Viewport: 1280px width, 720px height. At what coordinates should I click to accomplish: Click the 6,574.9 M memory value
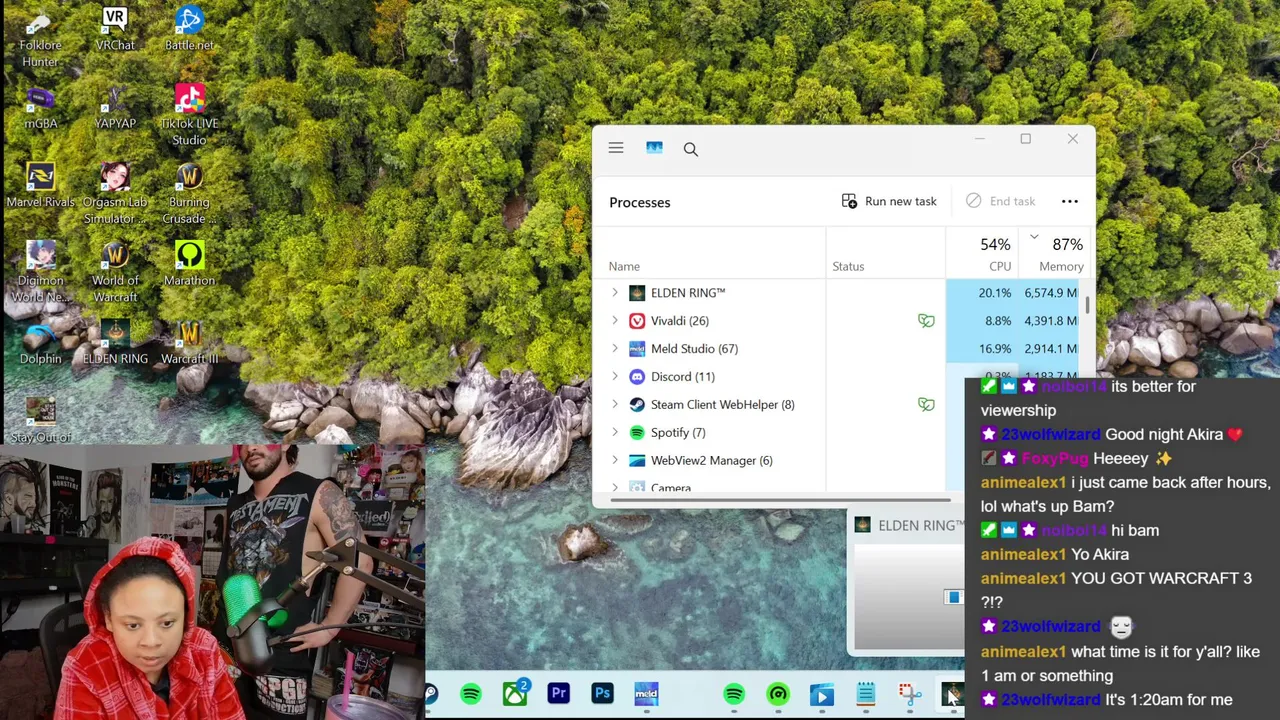pos(1051,293)
